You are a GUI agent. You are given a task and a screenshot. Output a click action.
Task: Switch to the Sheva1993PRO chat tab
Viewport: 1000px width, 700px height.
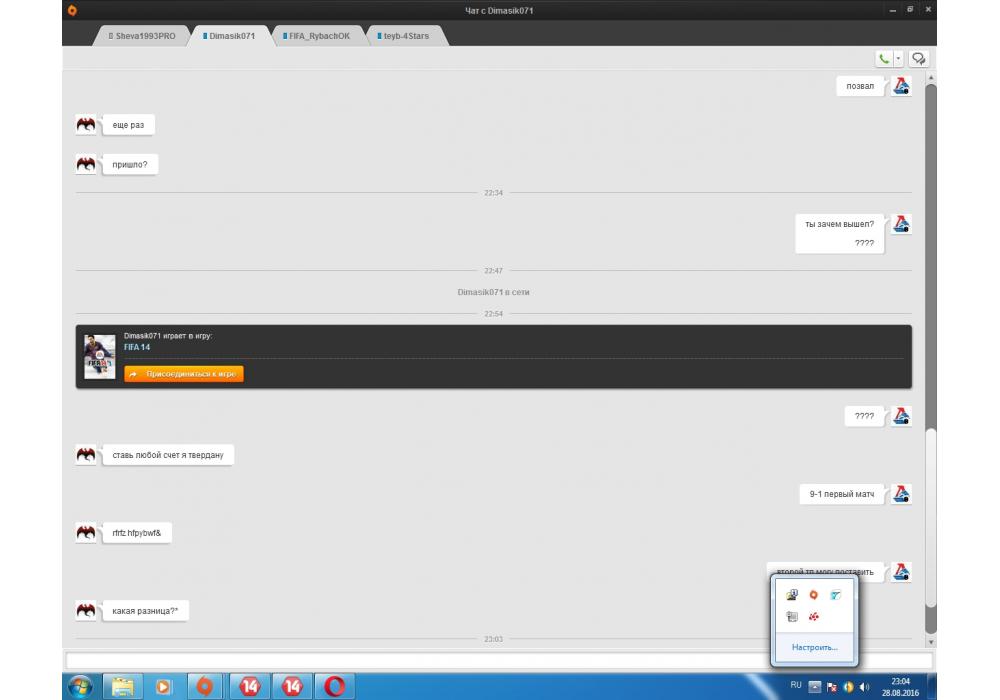coord(141,36)
